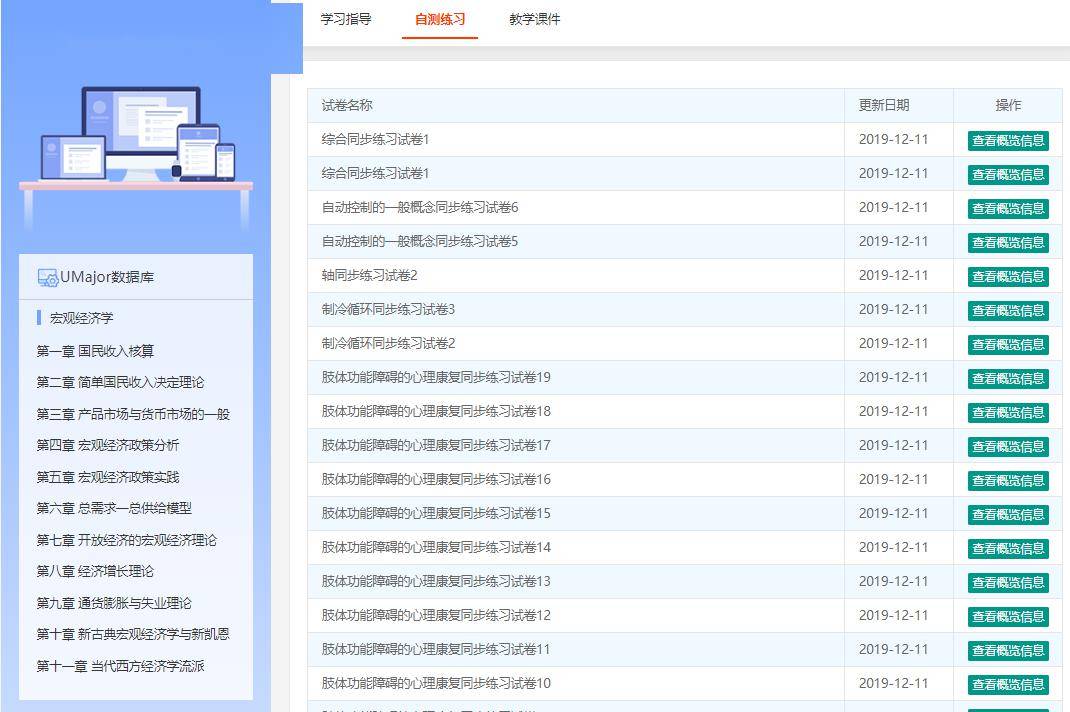The width and height of the screenshot is (1070, 712).
Task: Select the 自测练习 tab
Action: tap(440, 19)
